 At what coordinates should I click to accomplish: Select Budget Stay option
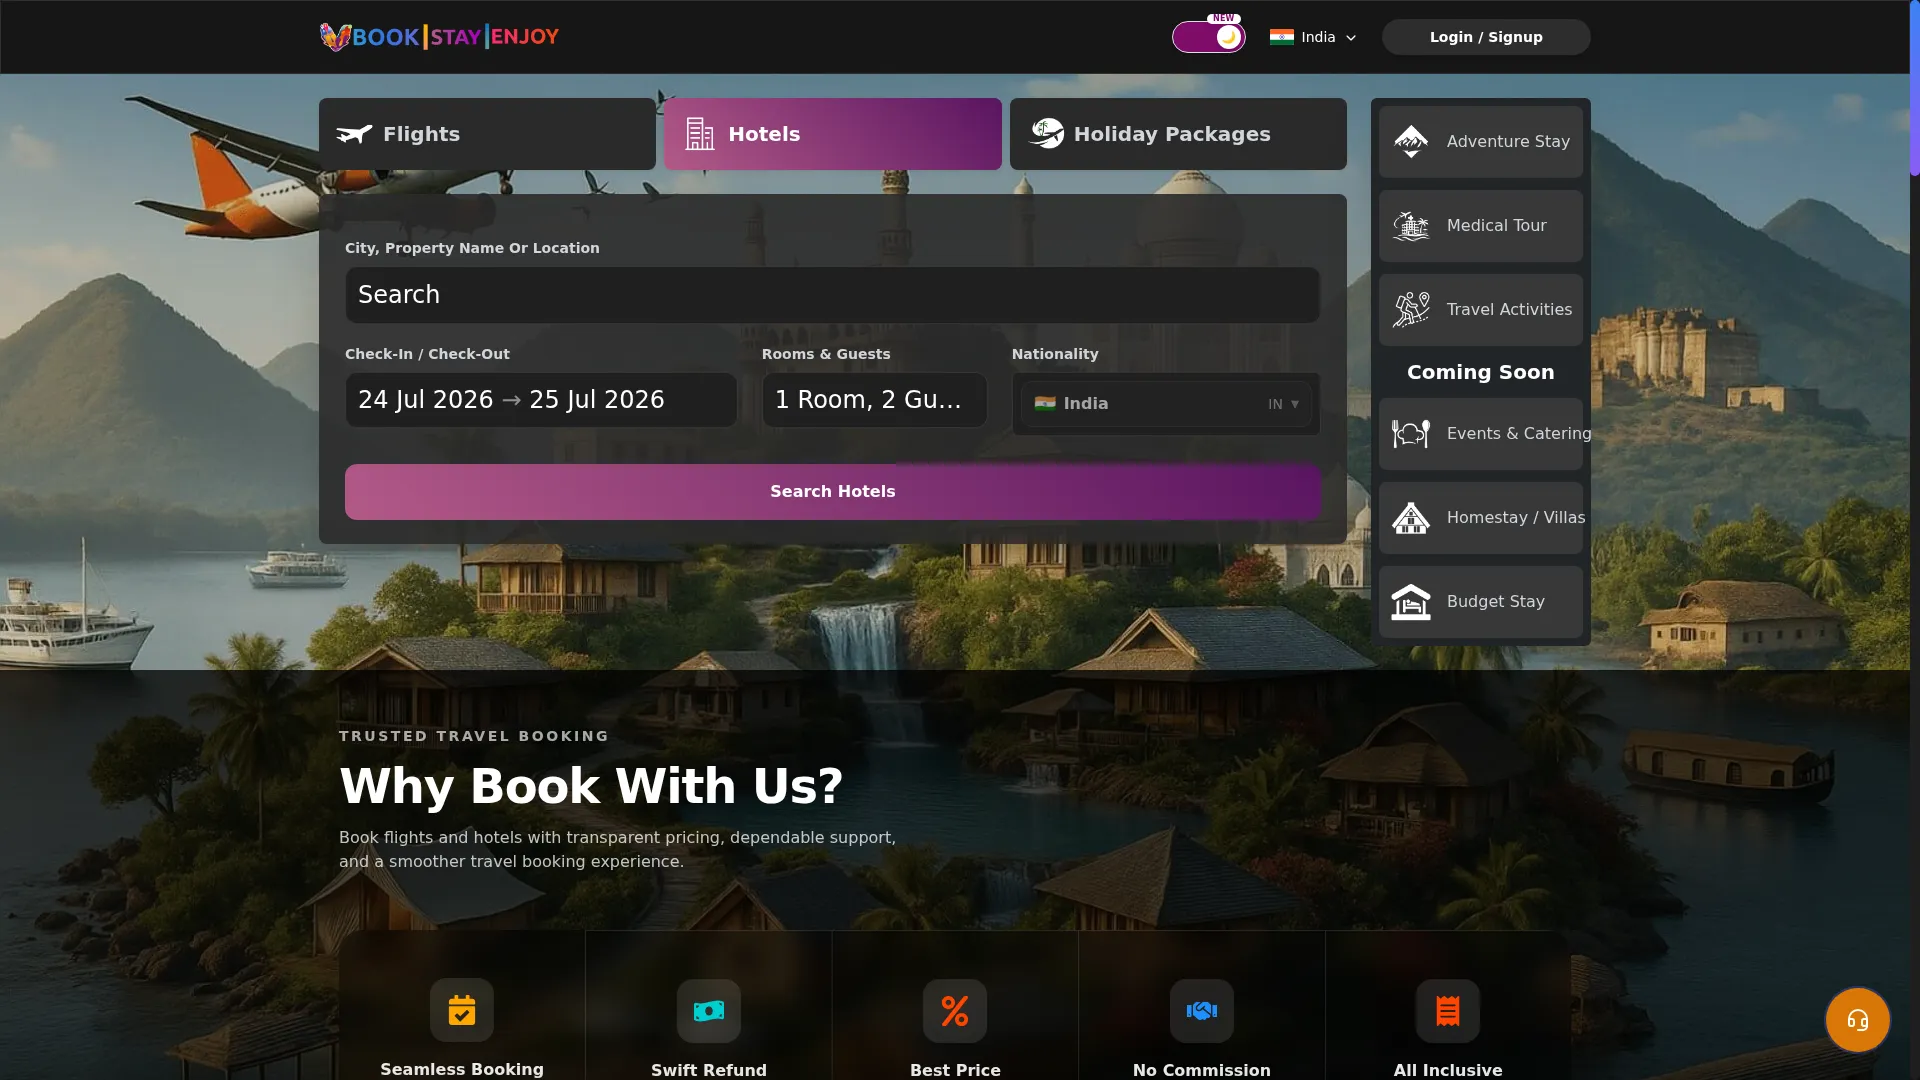[x=1481, y=602]
